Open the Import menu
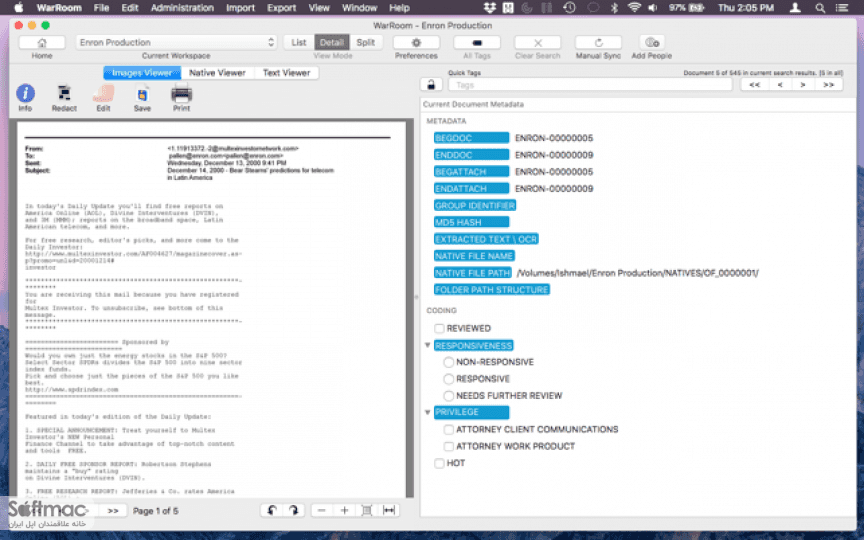 240,8
